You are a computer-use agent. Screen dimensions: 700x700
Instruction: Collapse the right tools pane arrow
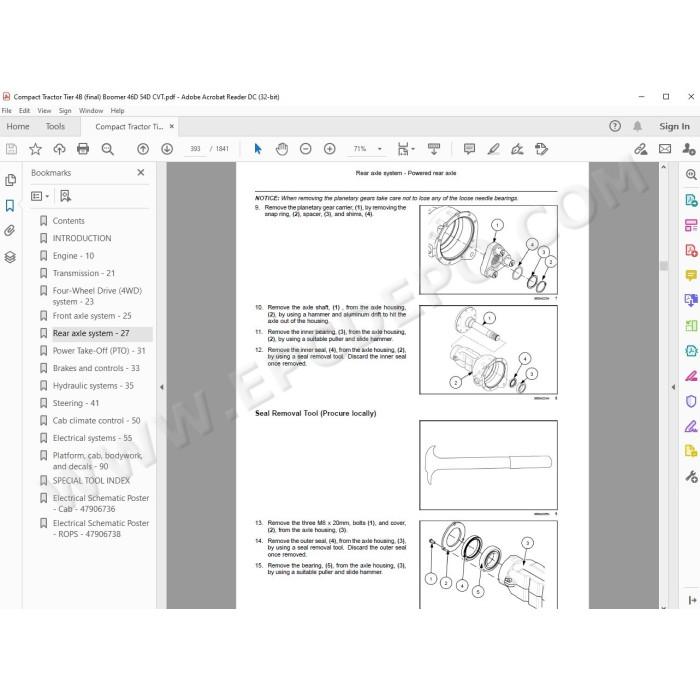(x=673, y=387)
